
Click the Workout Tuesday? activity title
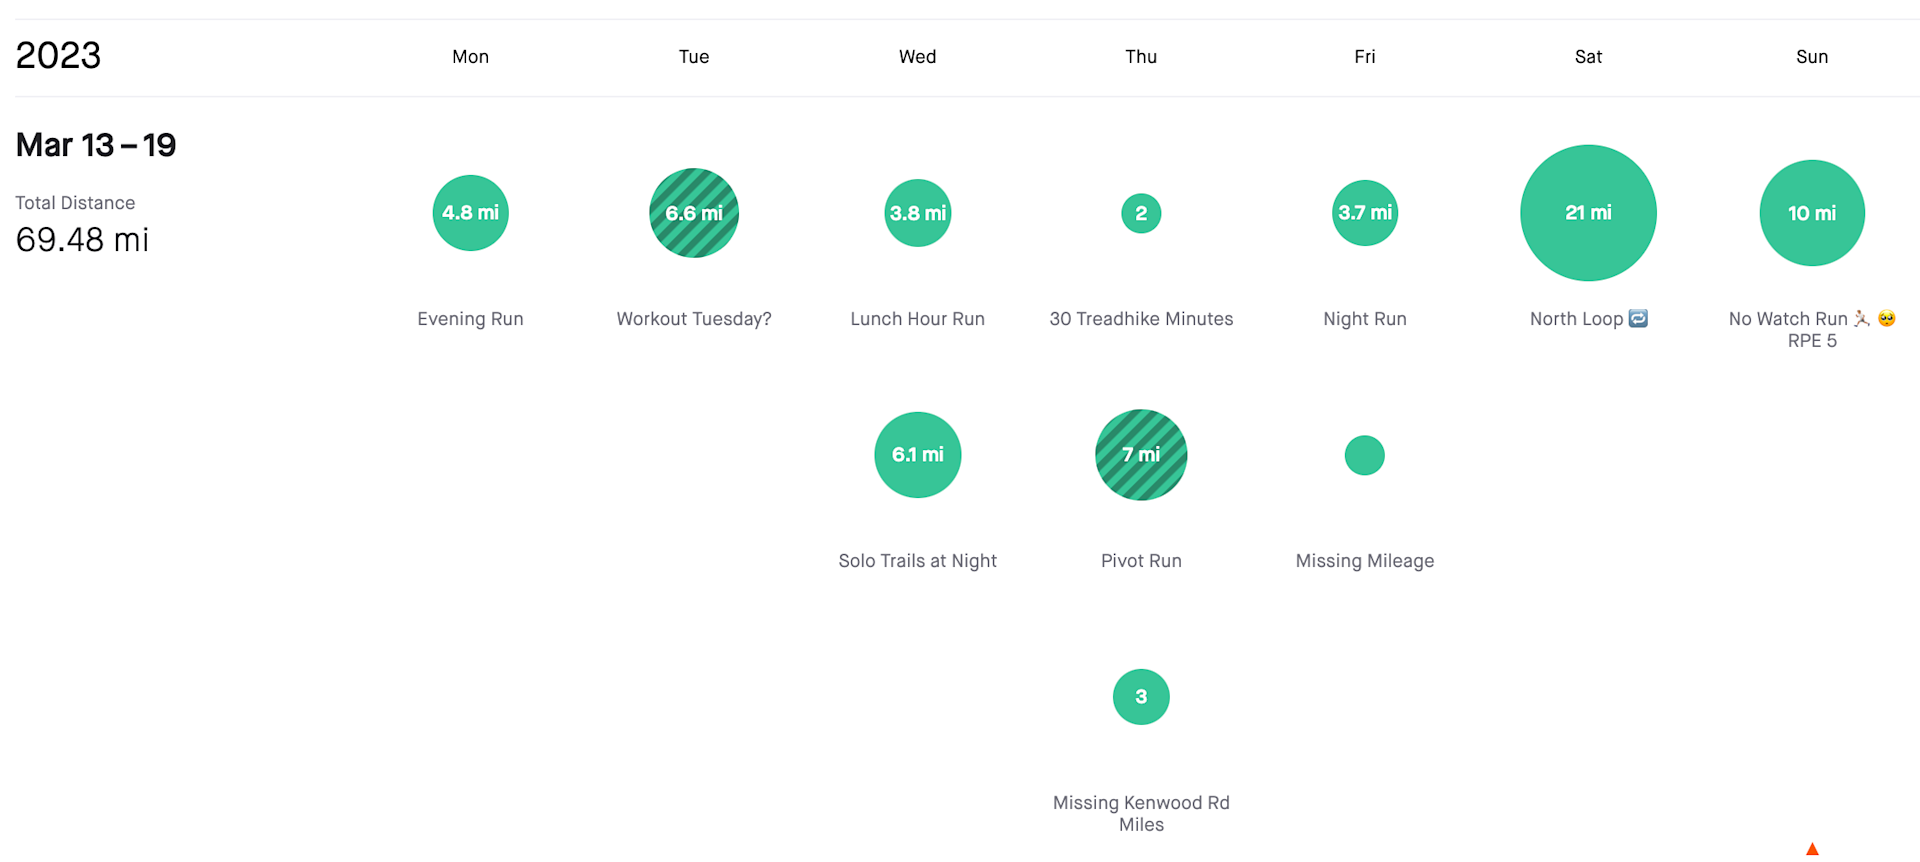[x=694, y=319]
